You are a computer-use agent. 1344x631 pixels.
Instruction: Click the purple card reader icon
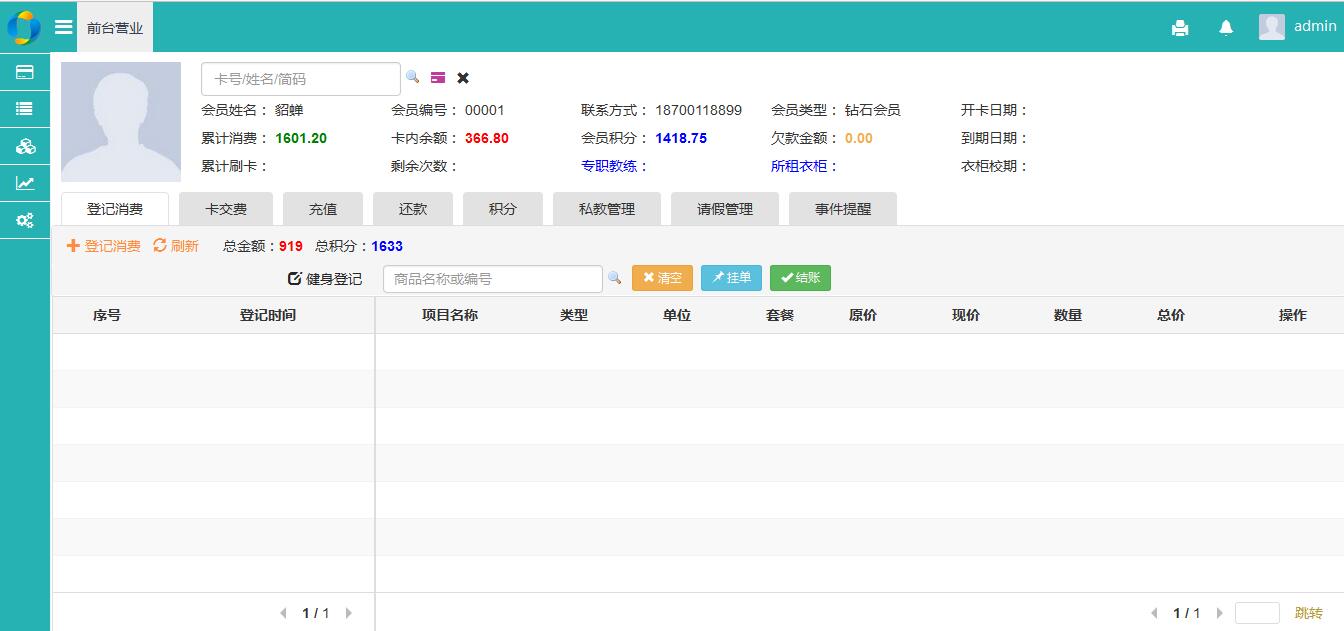coord(438,78)
